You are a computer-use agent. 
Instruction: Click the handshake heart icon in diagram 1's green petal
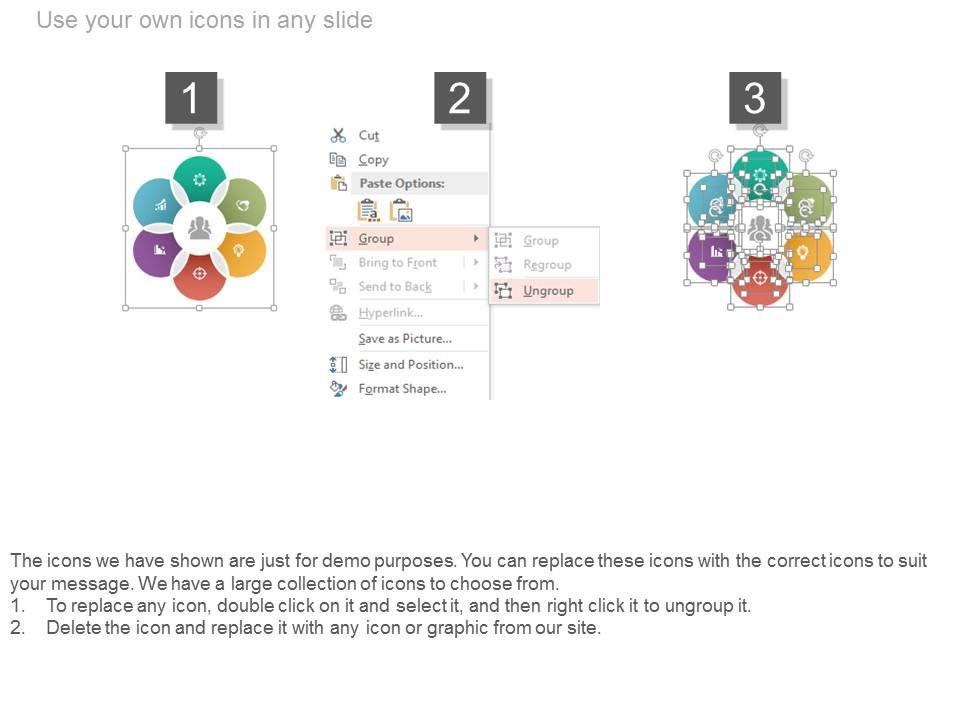point(241,205)
